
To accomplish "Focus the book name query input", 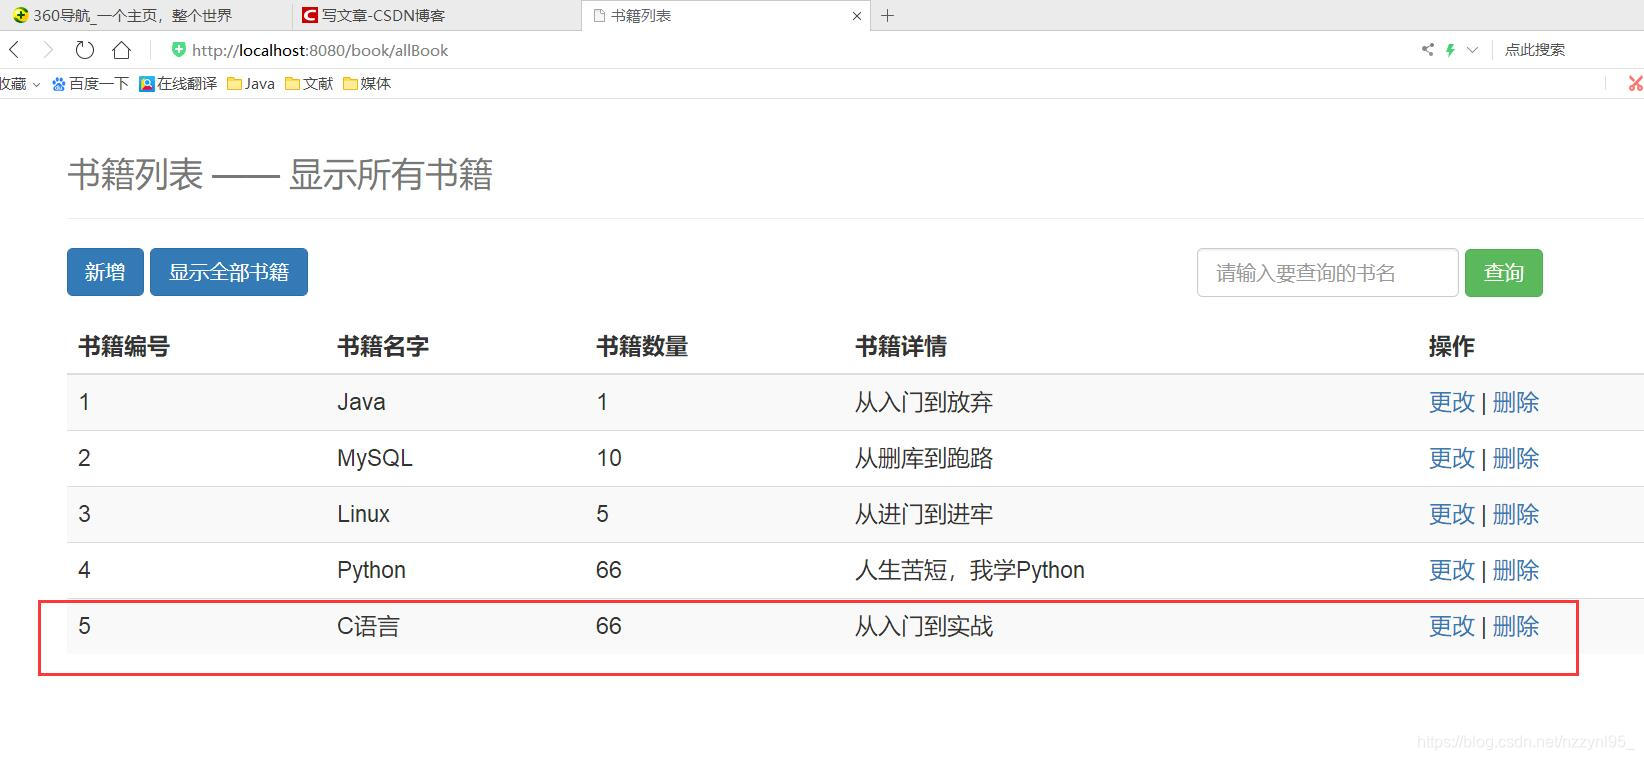I will tap(1327, 273).
